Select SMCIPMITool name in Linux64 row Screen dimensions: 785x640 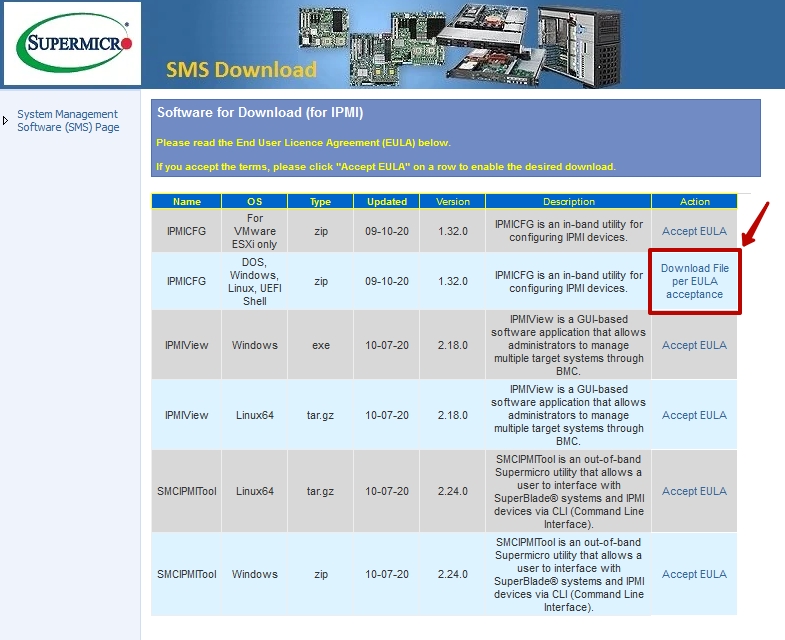point(186,491)
